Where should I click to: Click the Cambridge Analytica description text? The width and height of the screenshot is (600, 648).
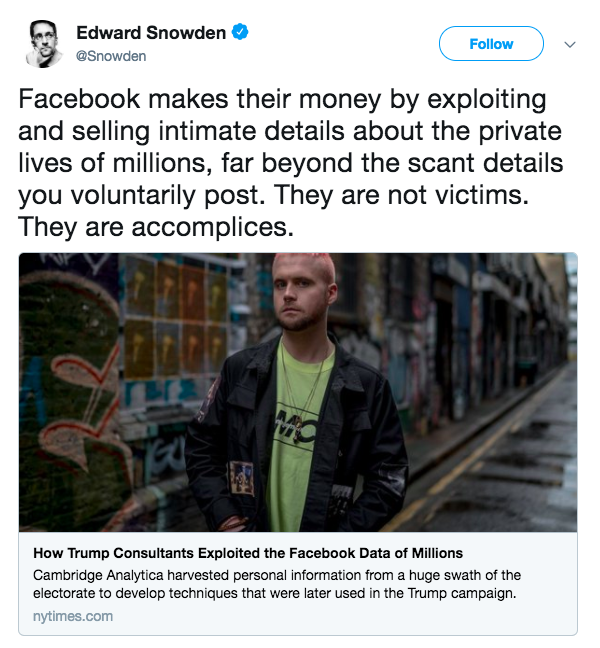tap(277, 584)
